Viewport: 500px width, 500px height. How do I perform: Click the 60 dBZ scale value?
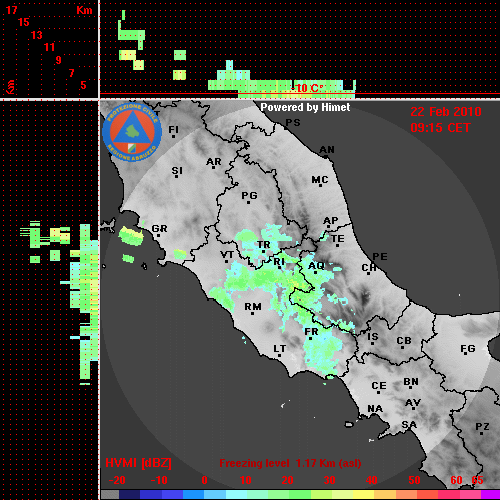click(x=456, y=480)
